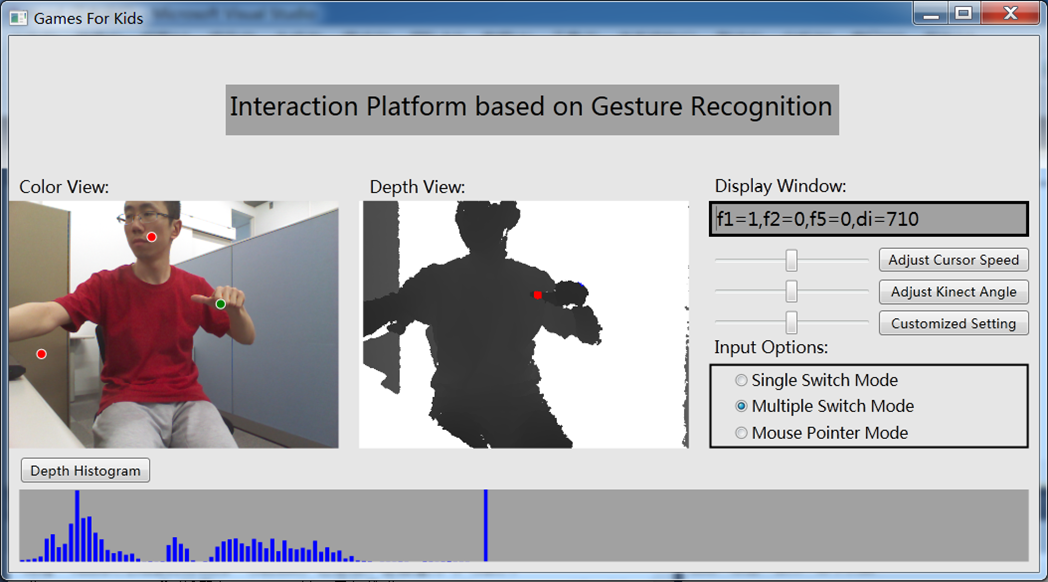
Task: Click the Kinect angle slider thumb
Action: click(x=791, y=291)
